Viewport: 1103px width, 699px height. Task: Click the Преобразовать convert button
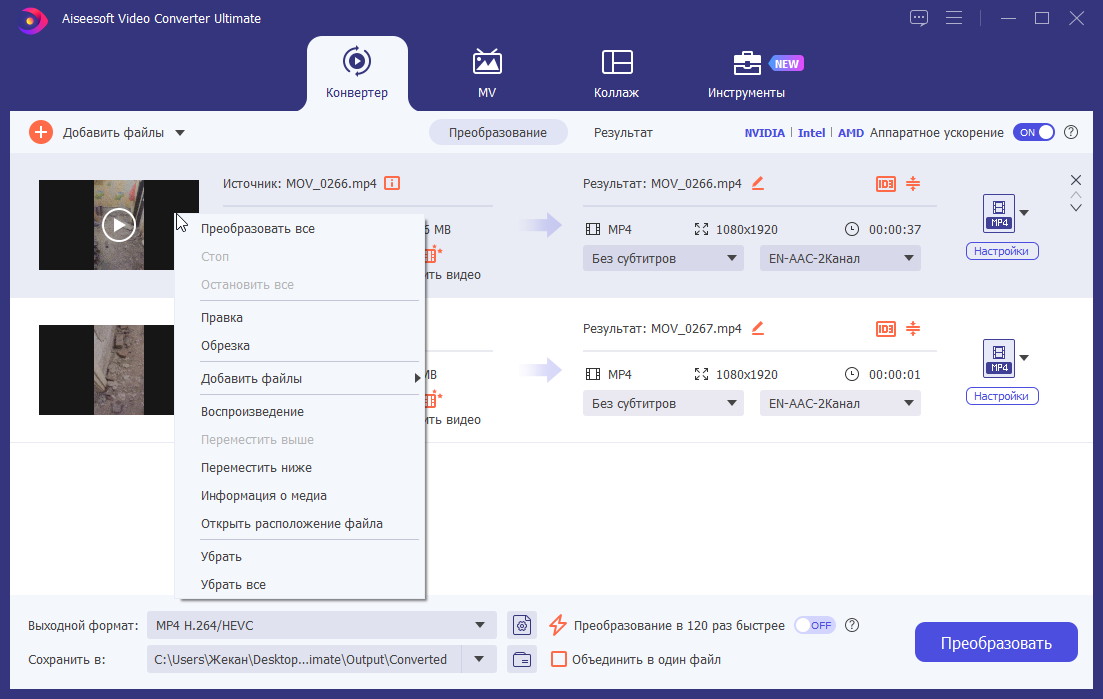click(x=995, y=642)
